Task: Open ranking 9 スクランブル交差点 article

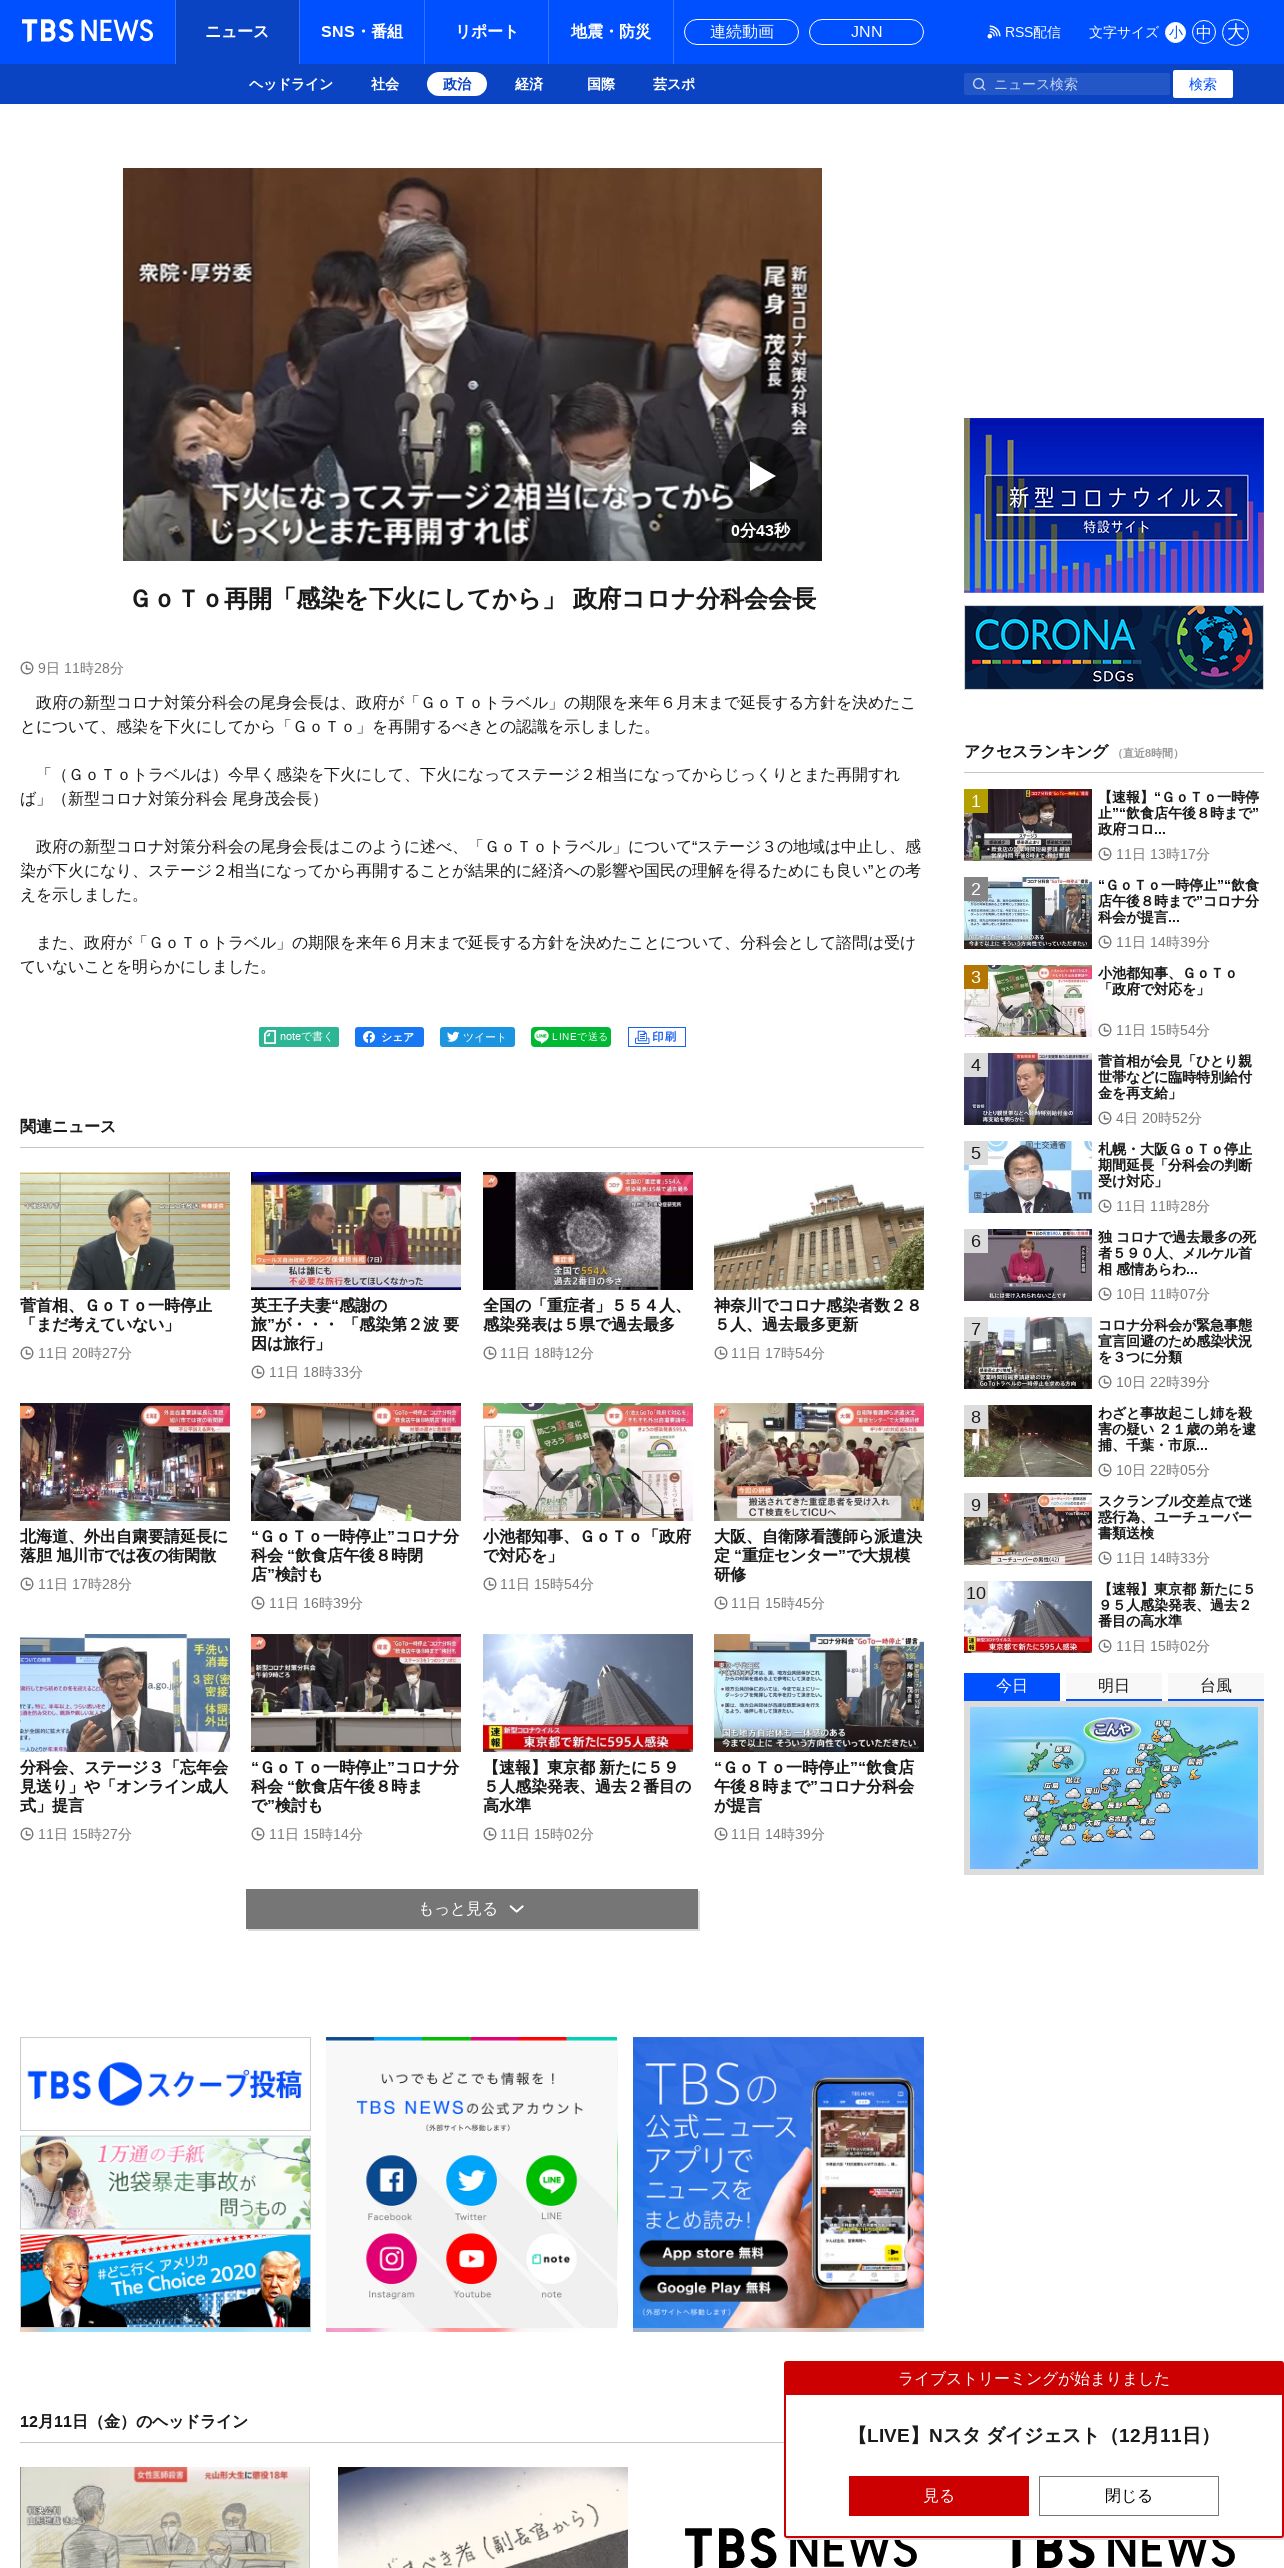Action: [1114, 1529]
